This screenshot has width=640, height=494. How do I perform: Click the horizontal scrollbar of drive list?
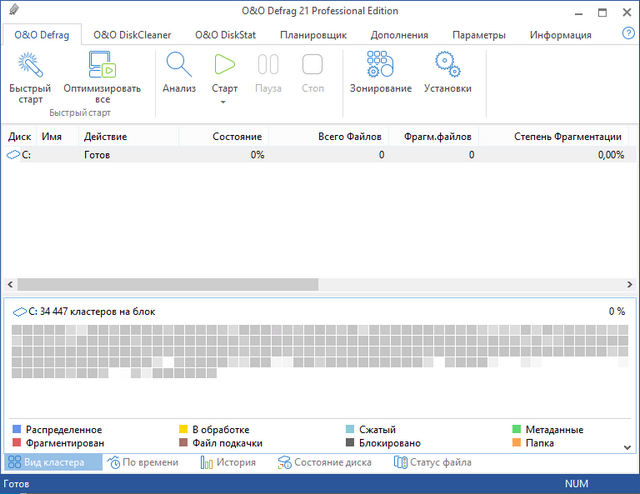170,284
